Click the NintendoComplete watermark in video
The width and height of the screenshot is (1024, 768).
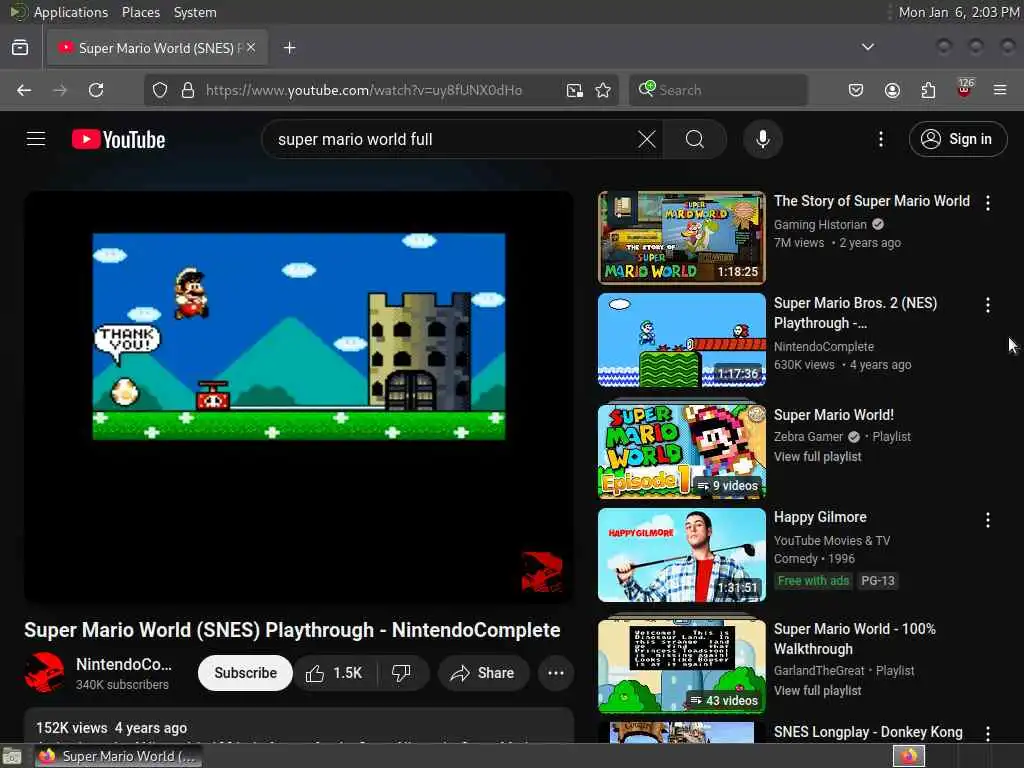[542, 572]
